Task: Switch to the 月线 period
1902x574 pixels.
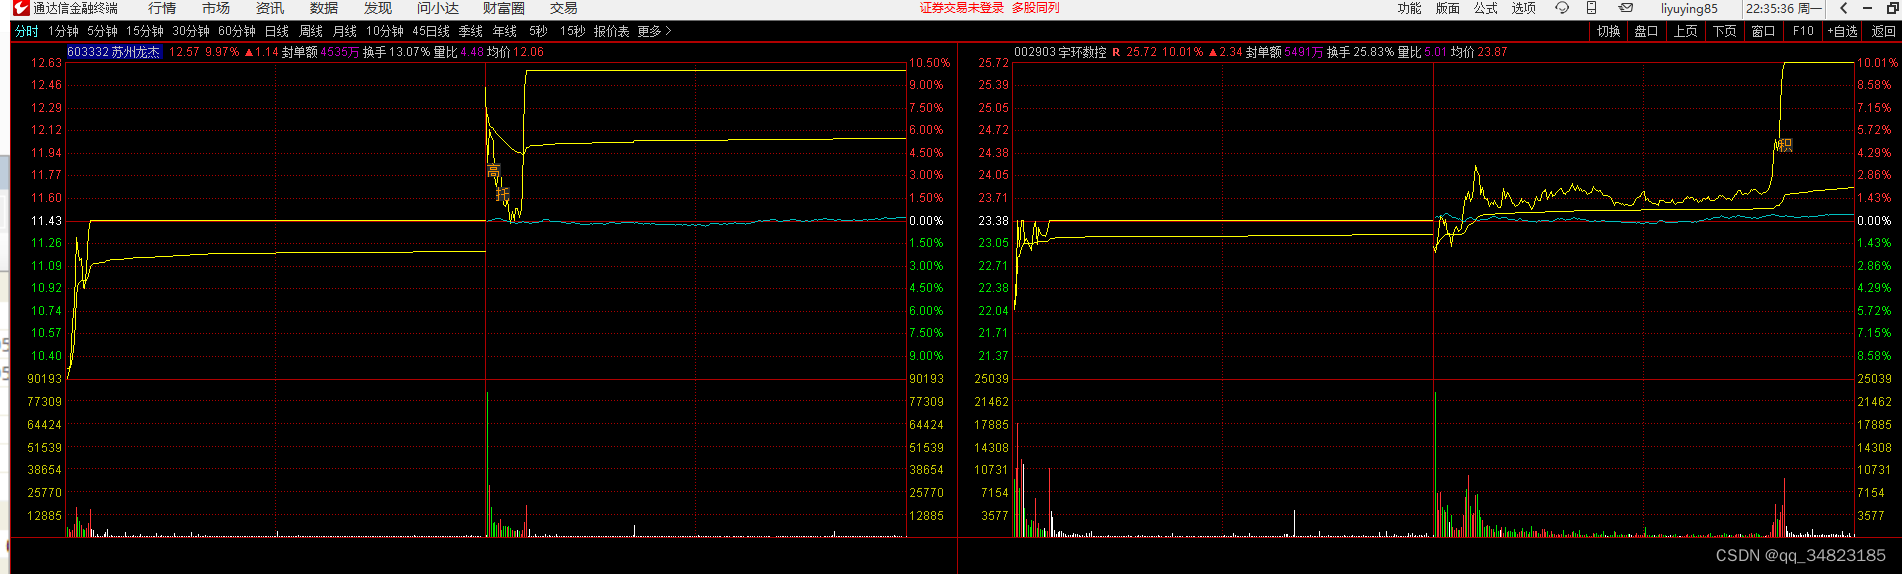Action: (345, 31)
